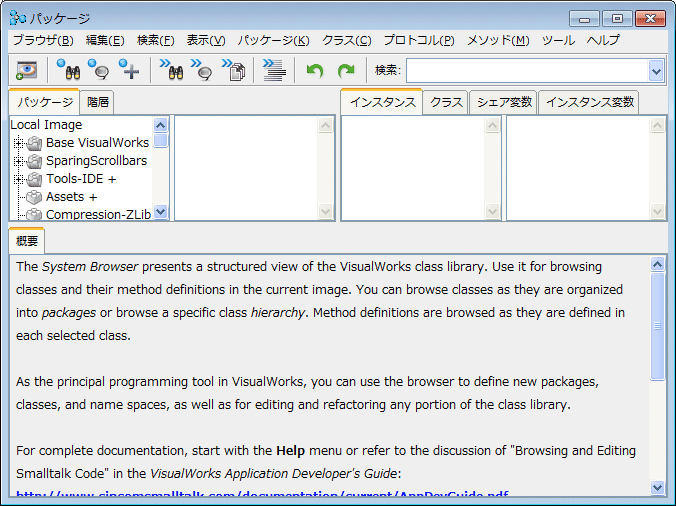Screen dimensions: 676x506
Task: Click the blue-dot speech bubble icon
Action: click(x=98, y=70)
